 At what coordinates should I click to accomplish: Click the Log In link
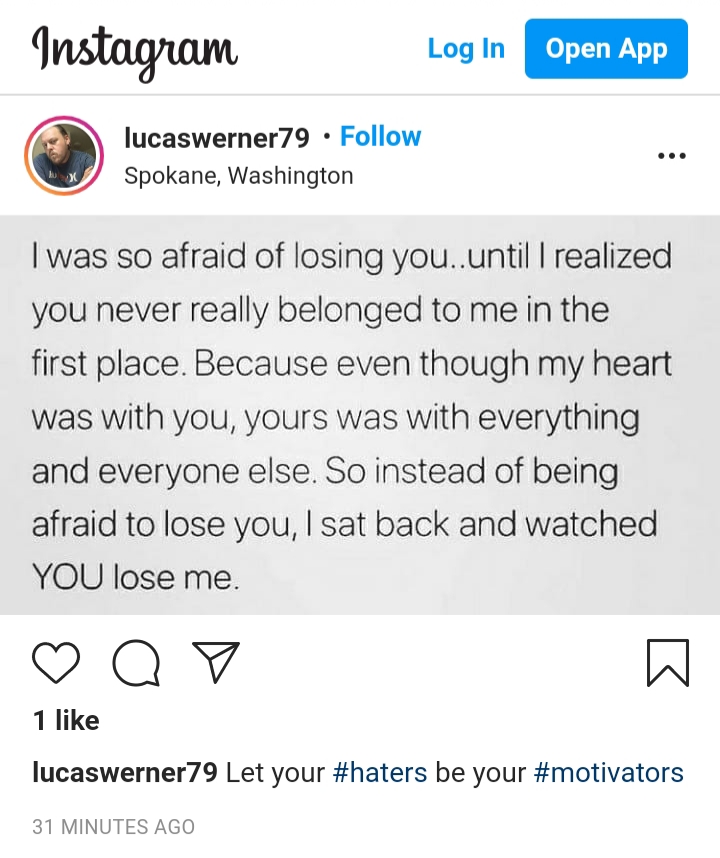466,49
